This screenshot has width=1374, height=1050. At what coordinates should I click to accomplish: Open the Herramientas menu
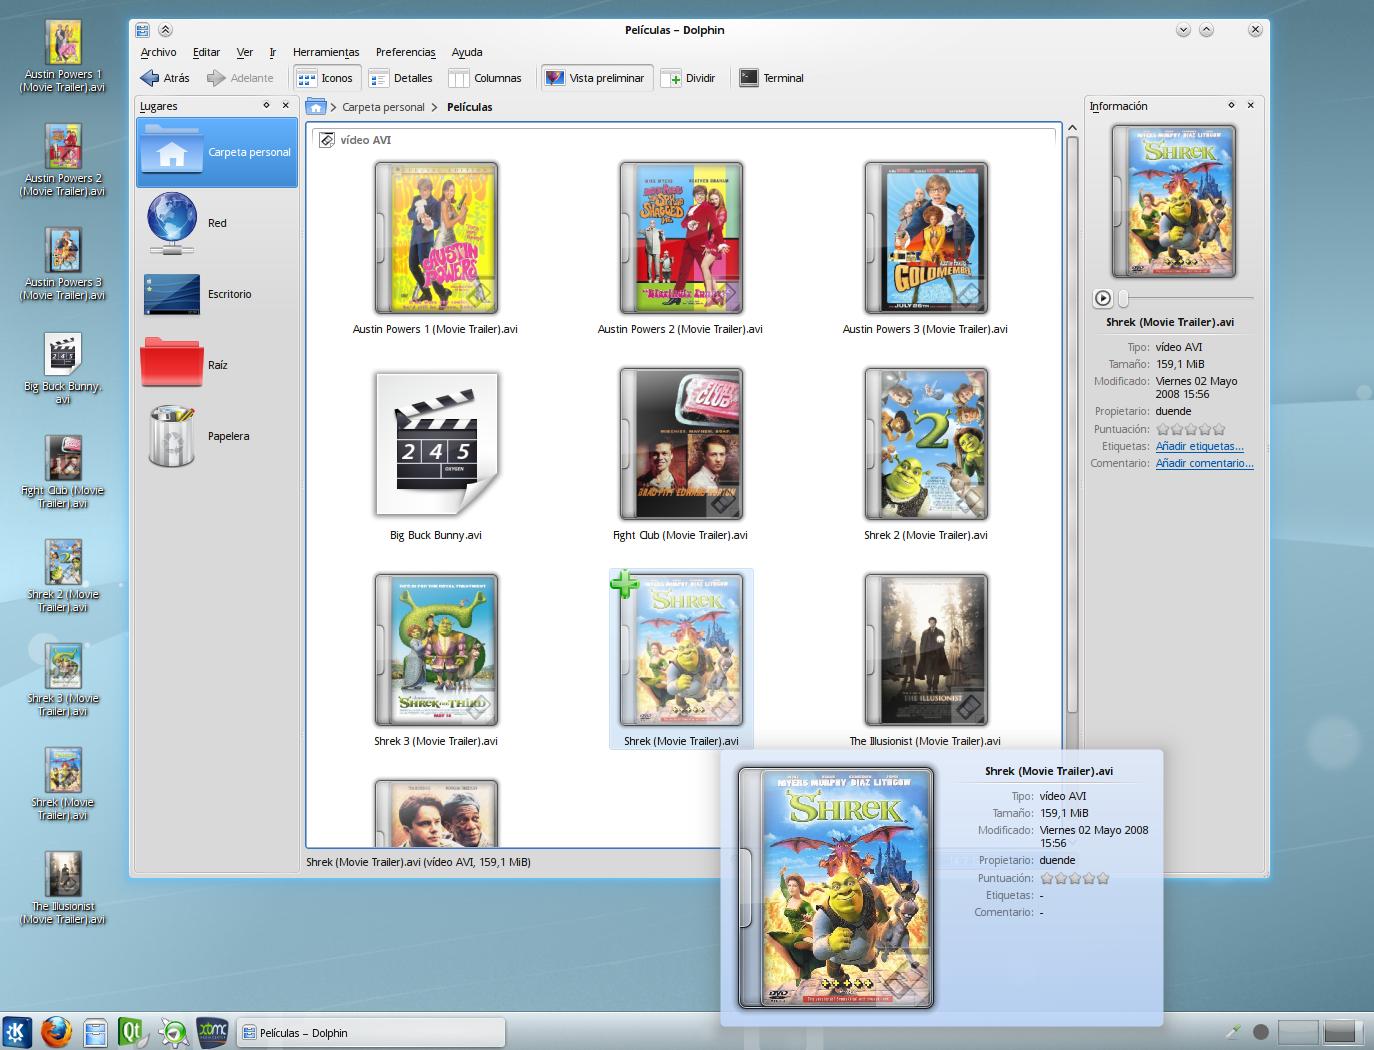(326, 52)
